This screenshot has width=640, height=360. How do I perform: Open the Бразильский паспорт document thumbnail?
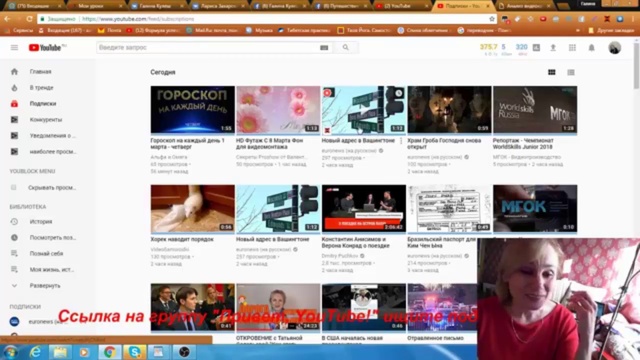click(x=449, y=209)
